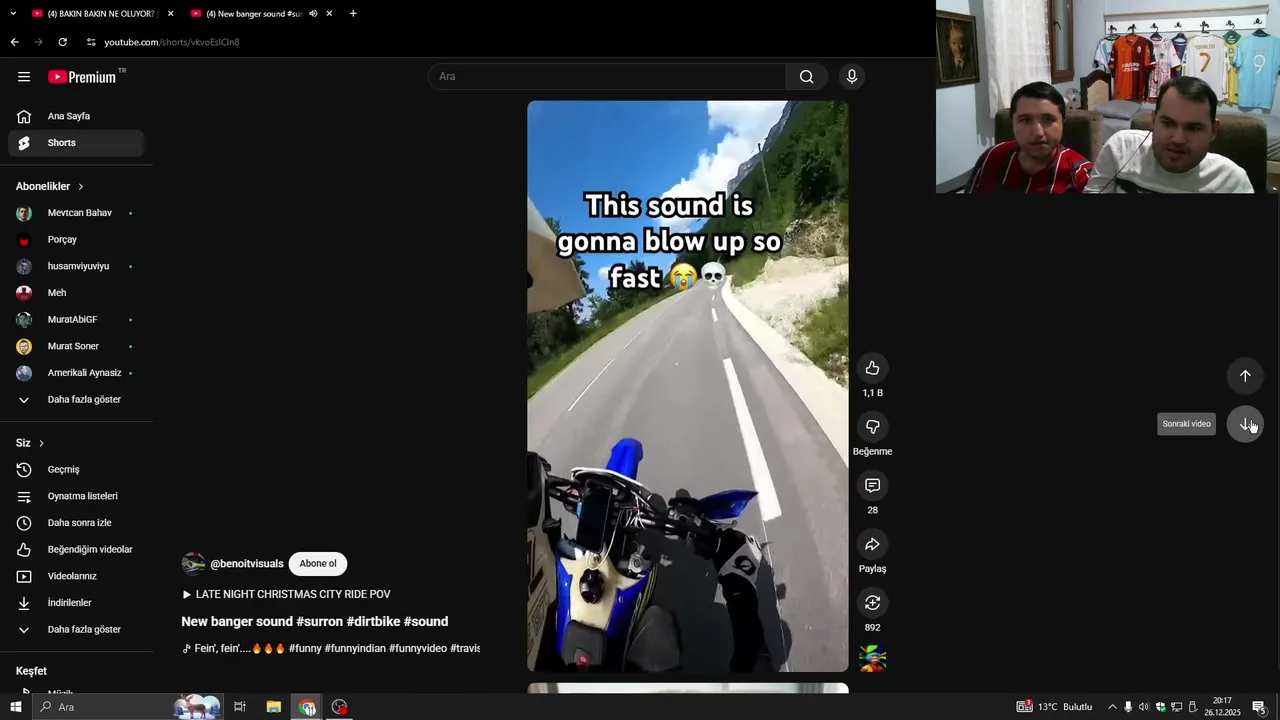
Task: Open Siz section chevron
Action: tap(41, 443)
